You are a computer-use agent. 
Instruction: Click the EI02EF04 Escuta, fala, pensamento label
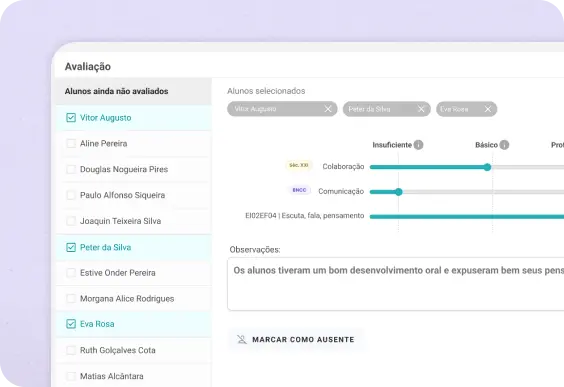click(x=305, y=215)
